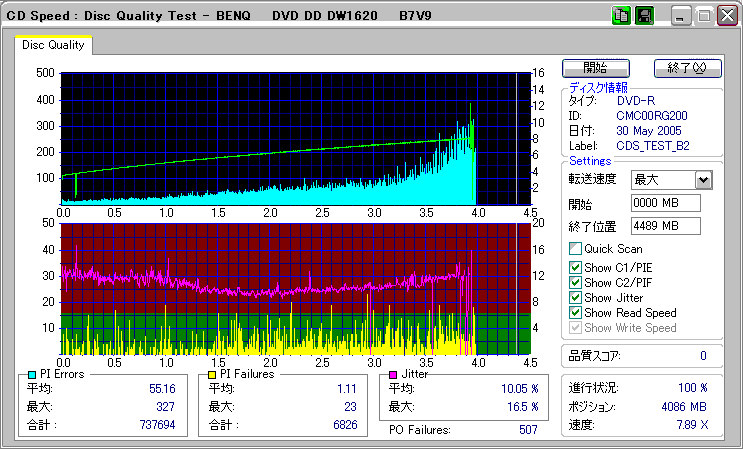This screenshot has height=449, width=743.
Task: Click PI Failures total 6826
Action: pyautogui.click(x=345, y=425)
